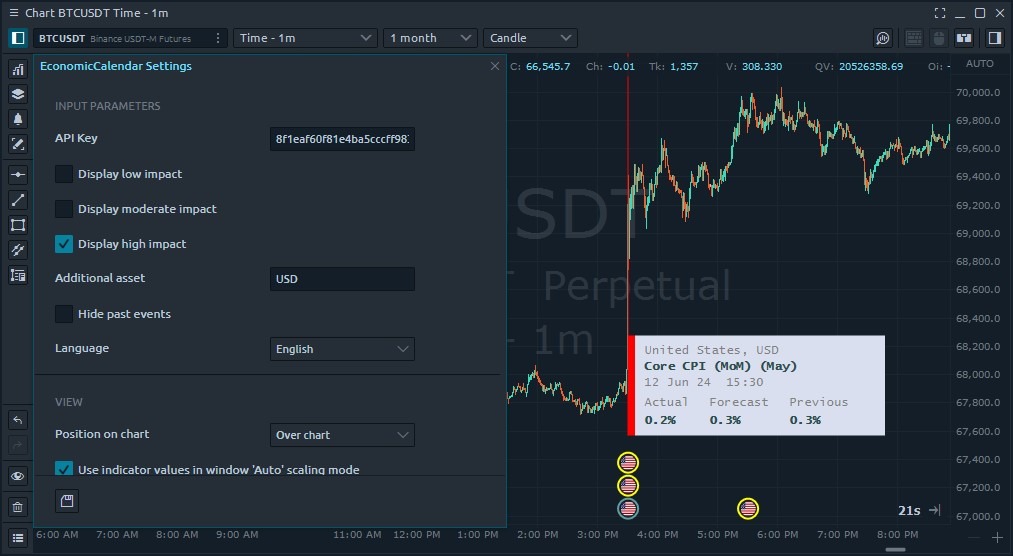Toggle drawings visibility with eye icon

18,477
